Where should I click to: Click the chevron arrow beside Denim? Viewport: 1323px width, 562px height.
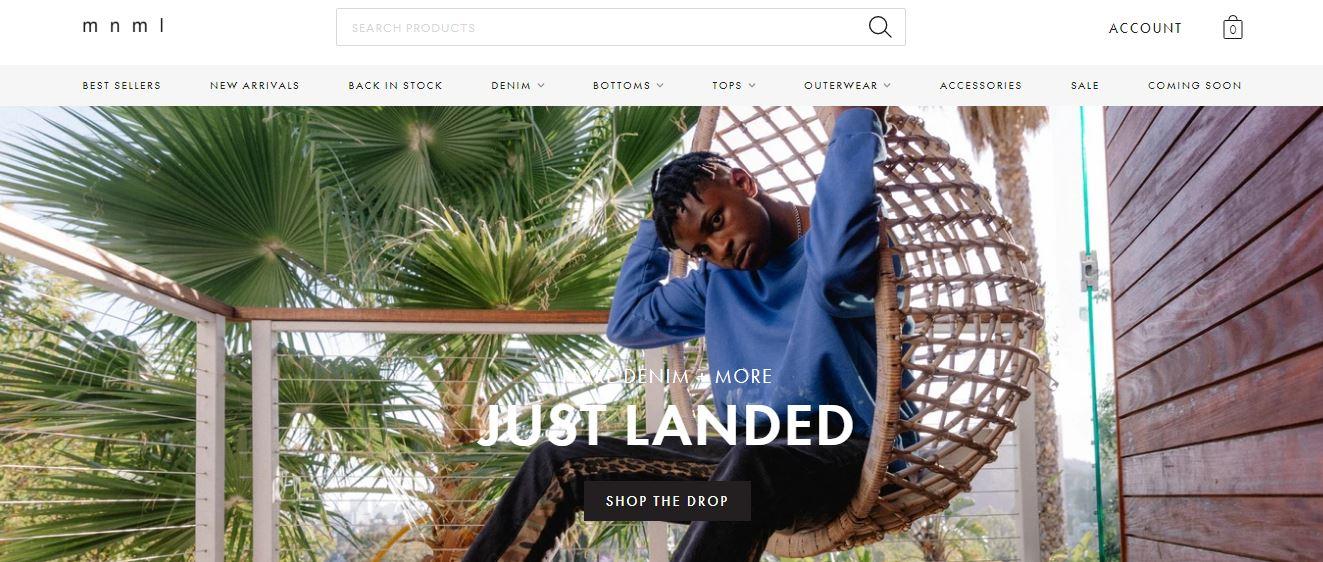click(541, 86)
